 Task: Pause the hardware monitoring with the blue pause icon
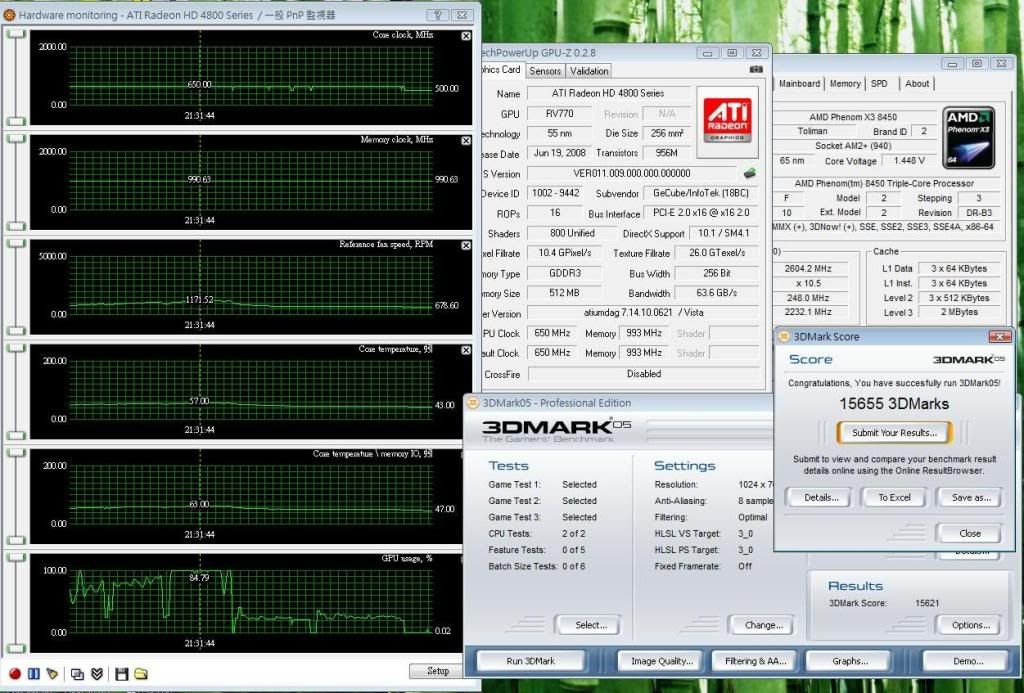tap(33, 673)
